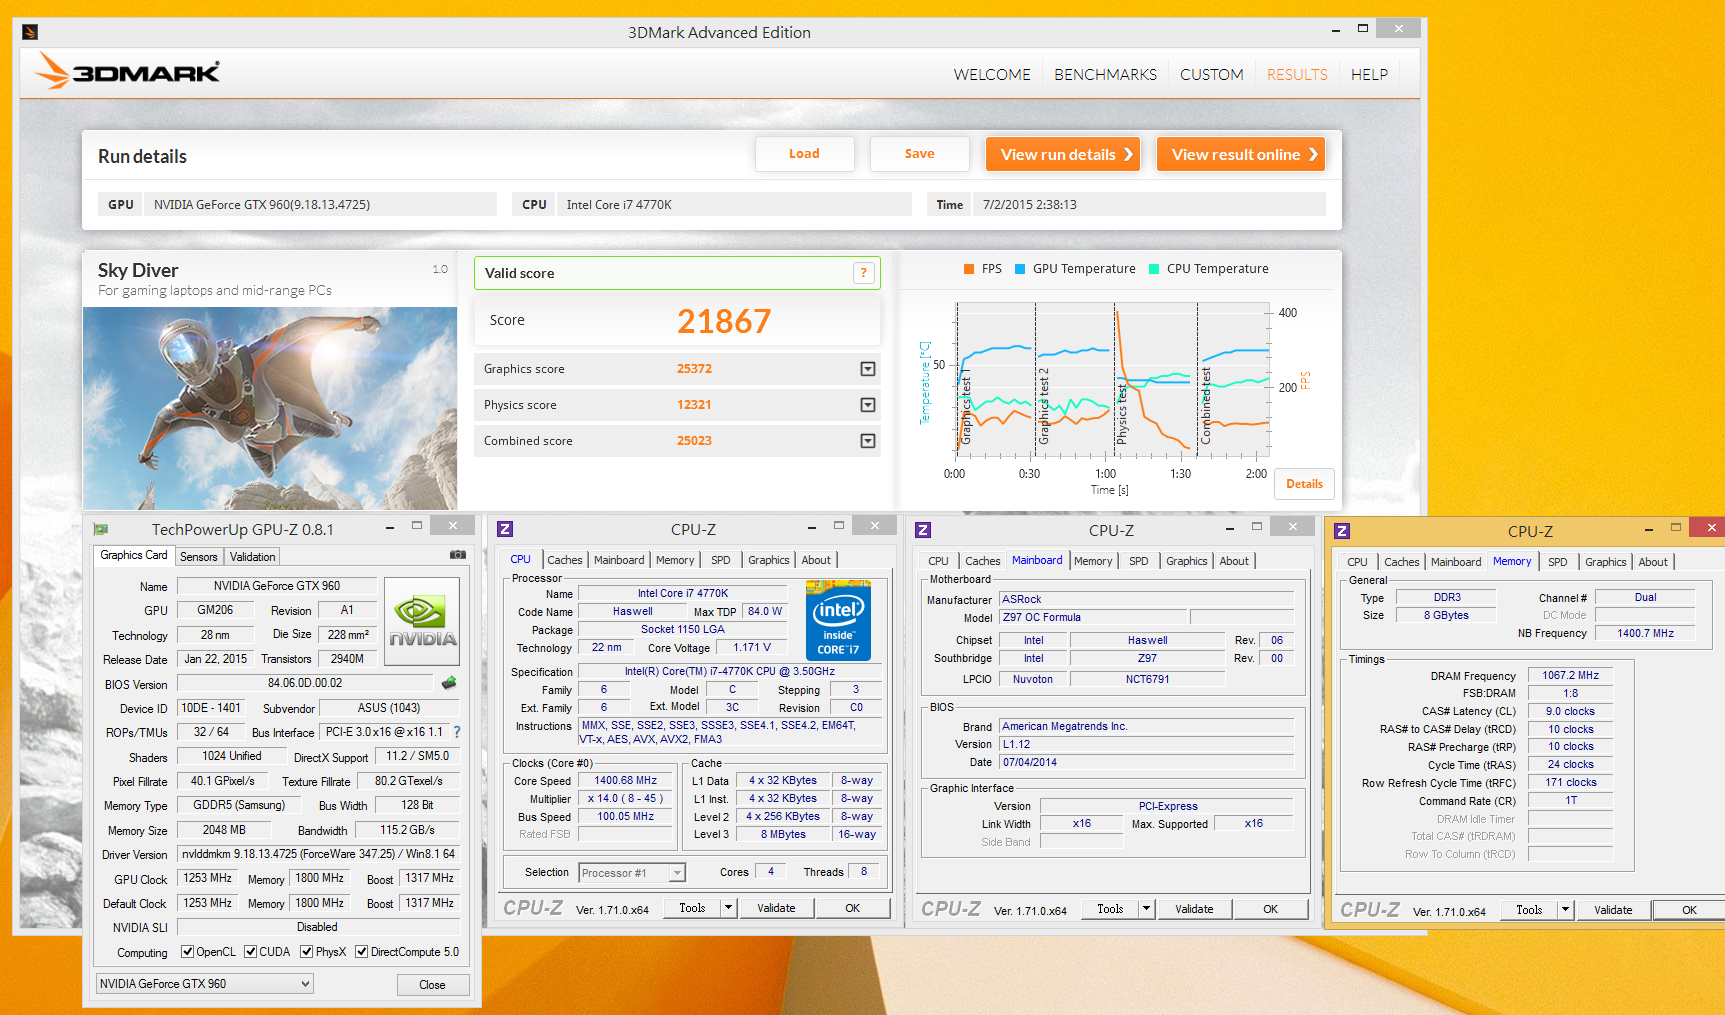Open the Valid score help question mark
Viewport: 1725px width, 1015px height.
[864, 273]
